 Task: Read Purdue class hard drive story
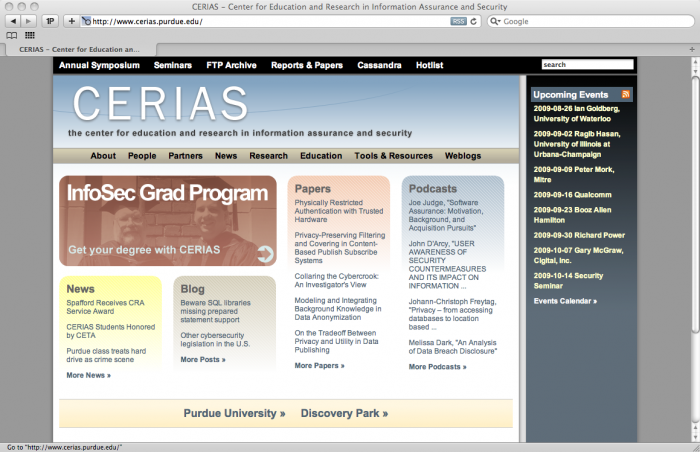click(106, 355)
